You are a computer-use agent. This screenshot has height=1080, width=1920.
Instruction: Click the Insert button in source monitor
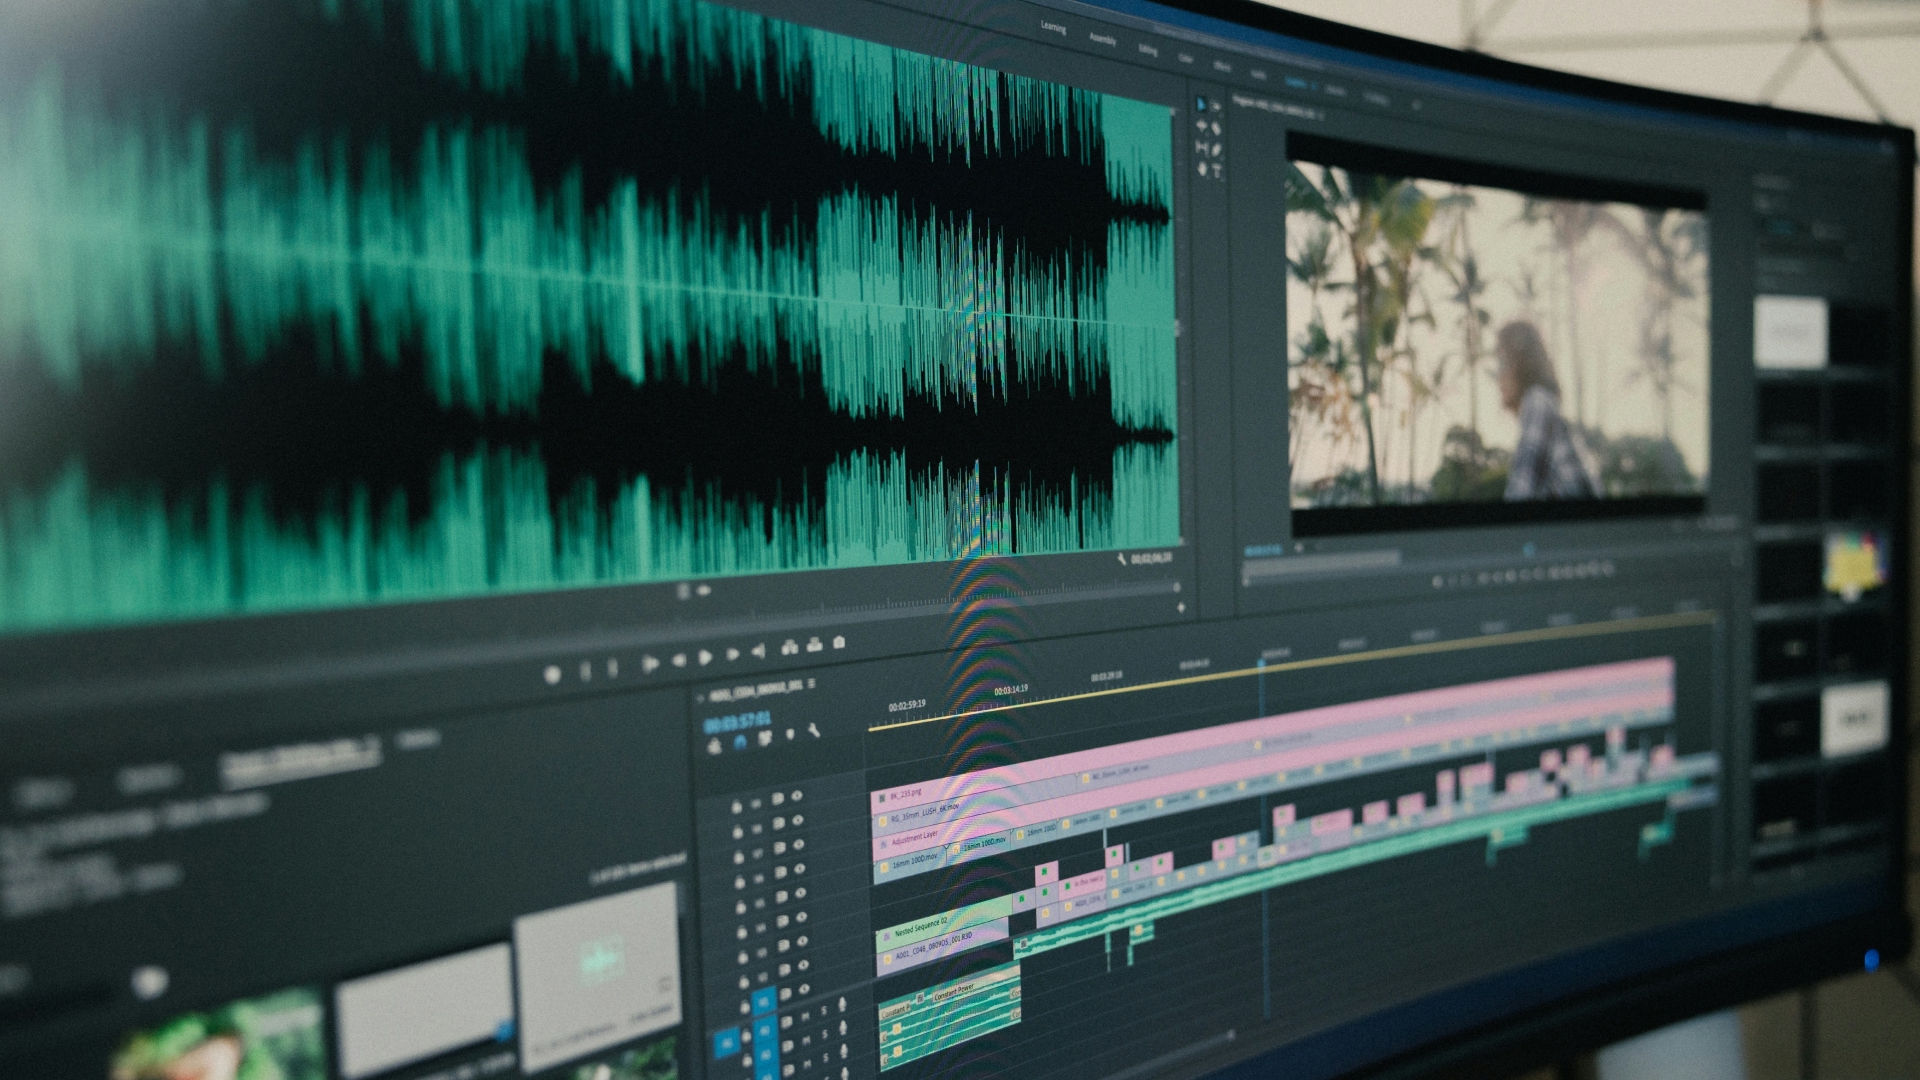tap(790, 647)
